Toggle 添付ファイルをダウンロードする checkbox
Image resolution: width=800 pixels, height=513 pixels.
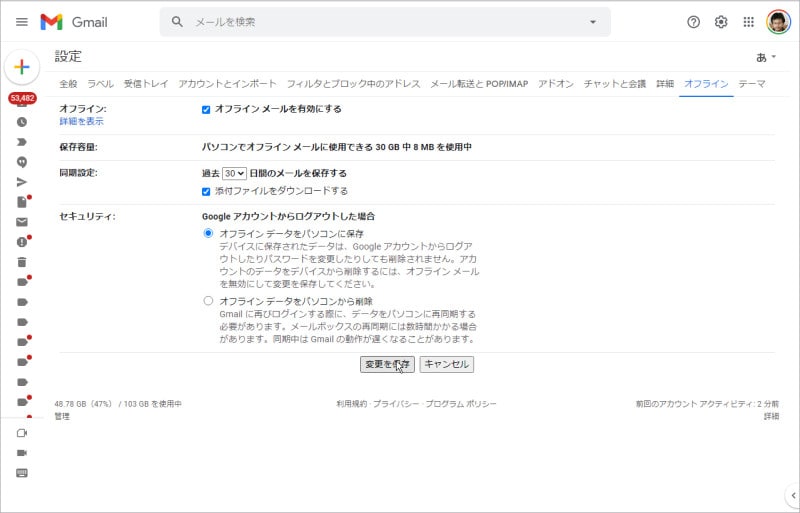click(206, 191)
